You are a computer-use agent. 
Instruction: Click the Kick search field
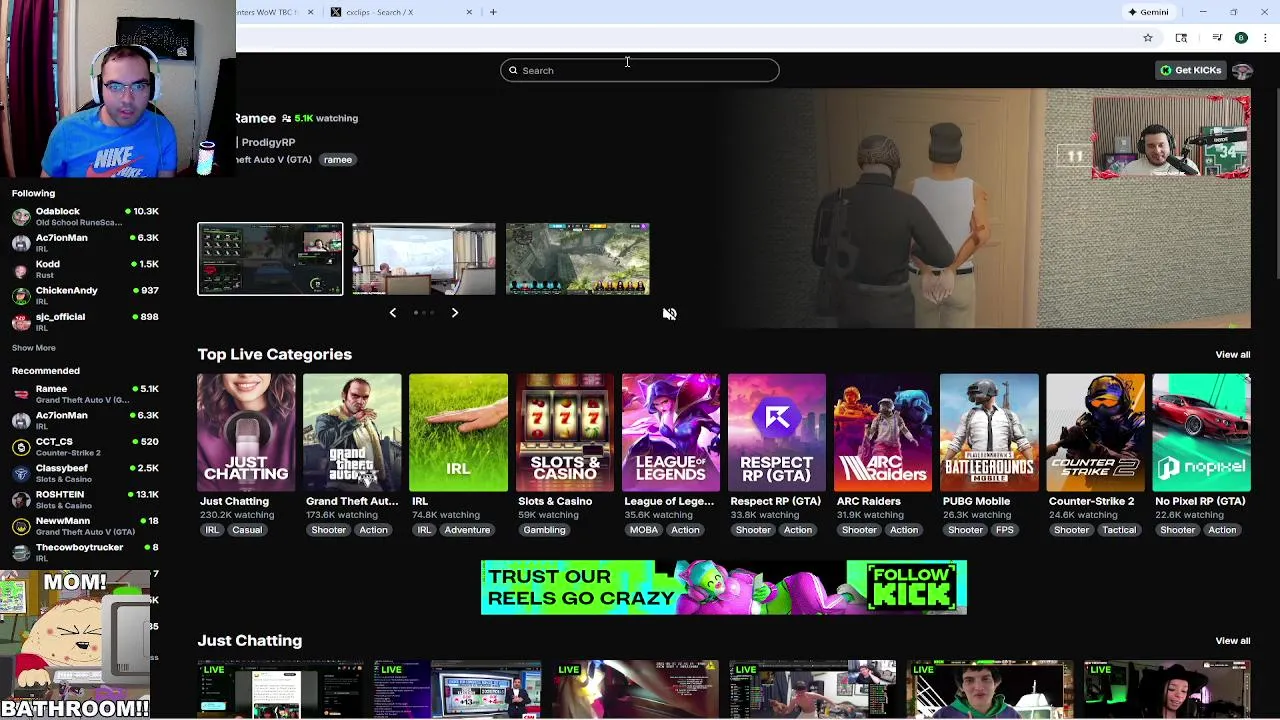[640, 70]
